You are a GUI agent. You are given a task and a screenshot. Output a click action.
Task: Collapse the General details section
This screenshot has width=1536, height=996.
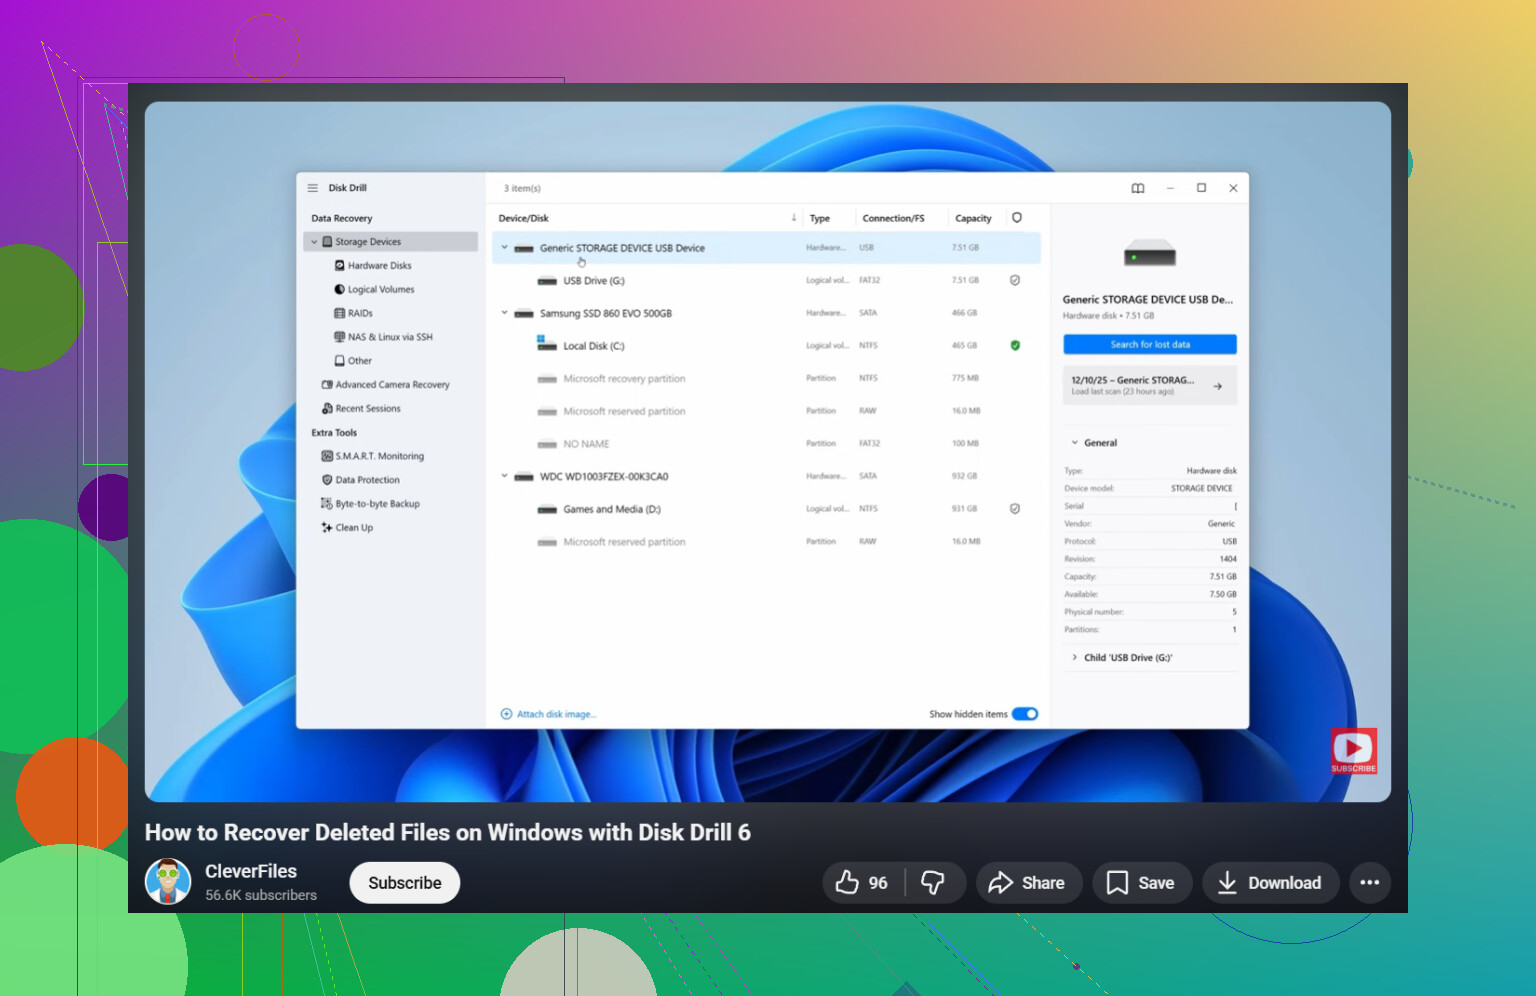coord(1075,443)
